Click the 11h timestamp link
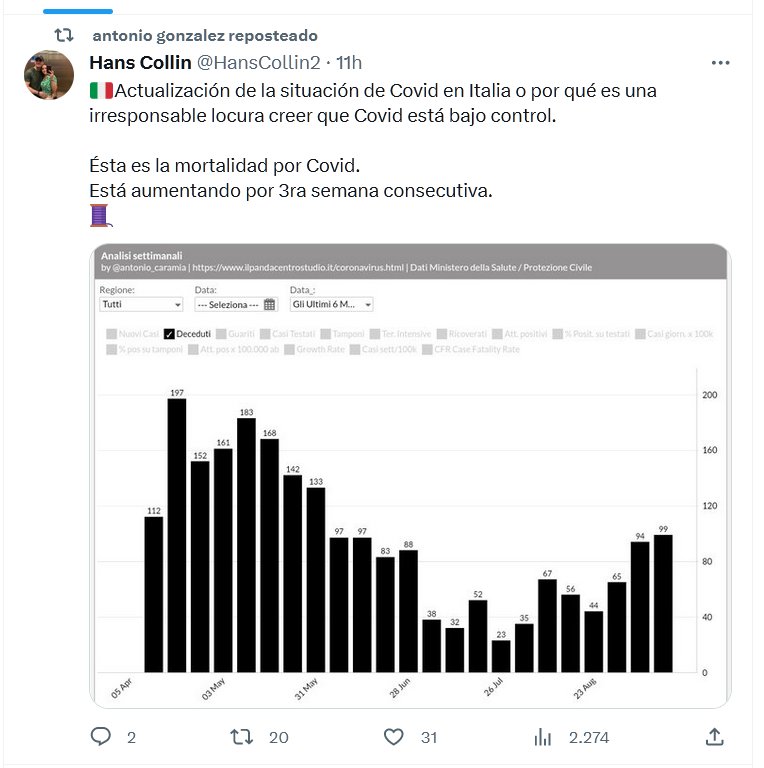764x768 pixels. 349,63
